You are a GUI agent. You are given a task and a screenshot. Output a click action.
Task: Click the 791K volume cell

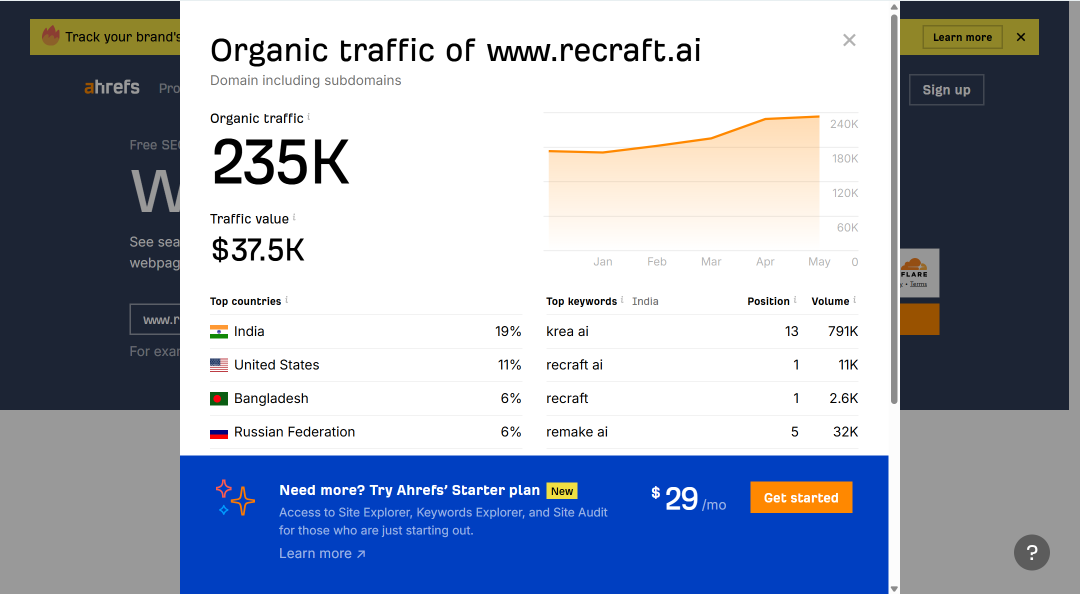coord(843,331)
